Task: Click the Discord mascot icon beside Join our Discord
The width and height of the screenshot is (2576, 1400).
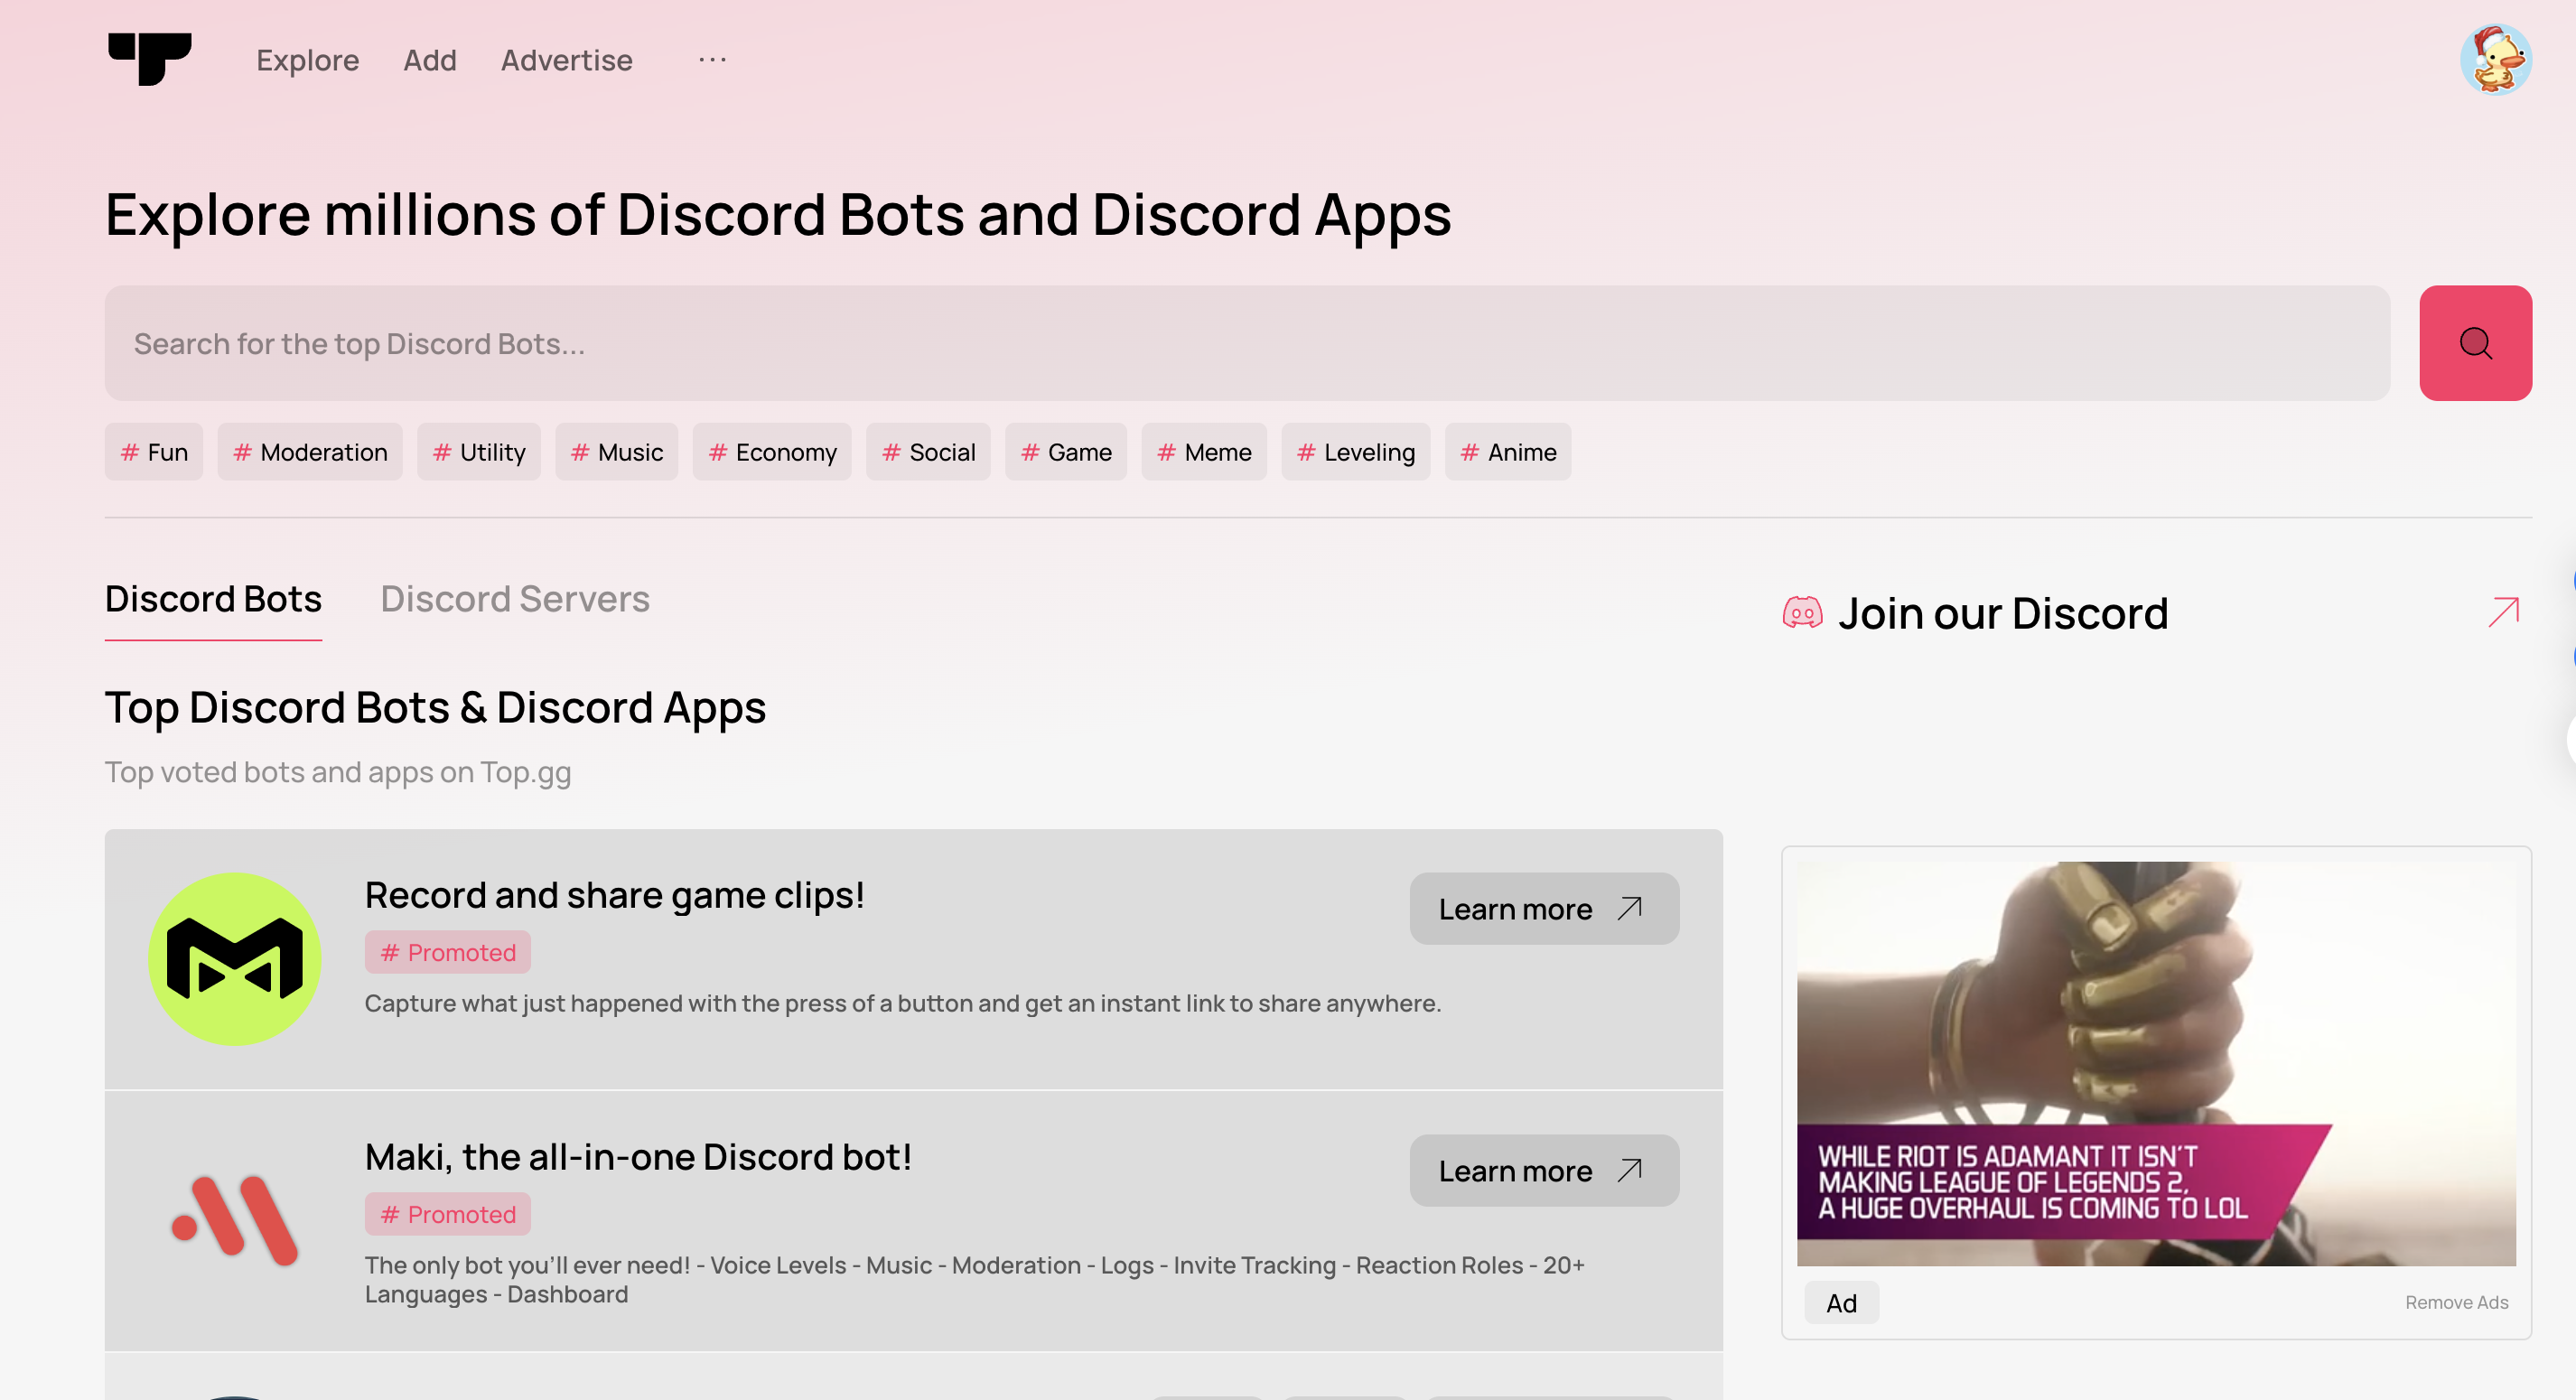Action: coord(1804,613)
